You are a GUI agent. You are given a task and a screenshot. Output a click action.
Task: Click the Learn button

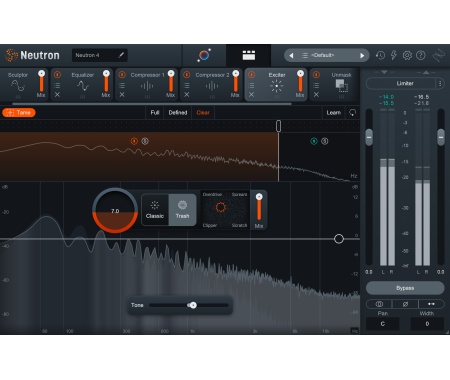coord(333,113)
